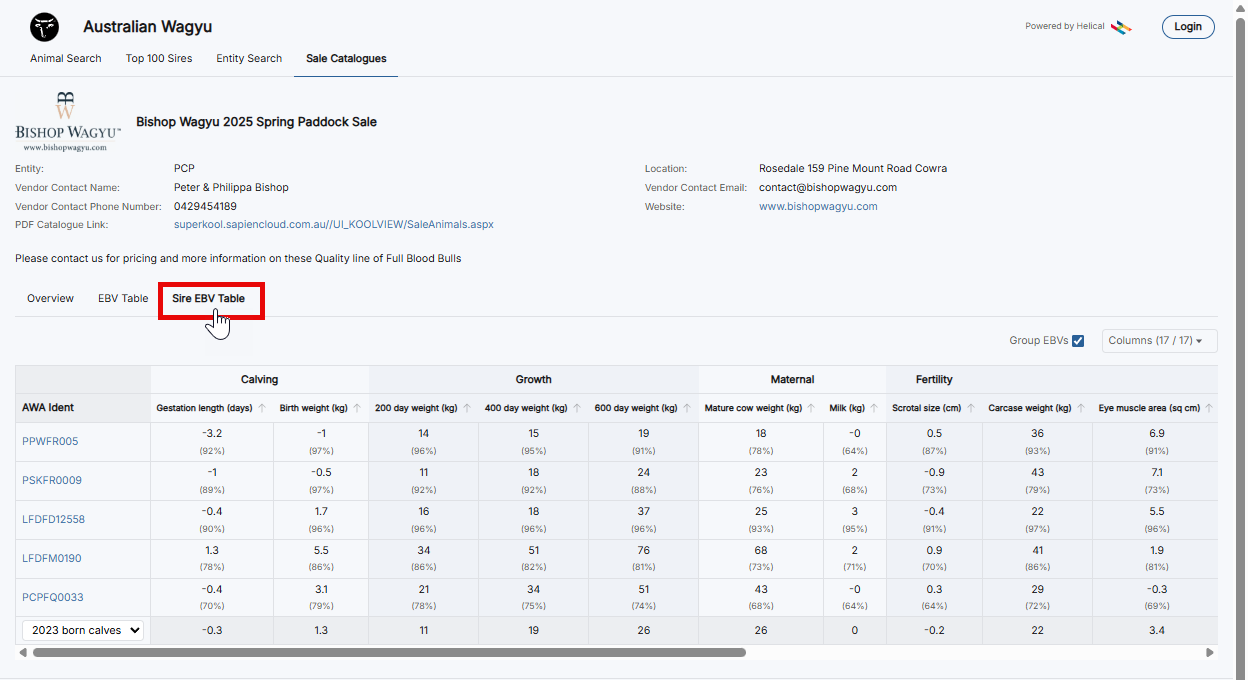Open the 2023 born calves dropdown
Screen dimensions: 1248x680
(83, 631)
